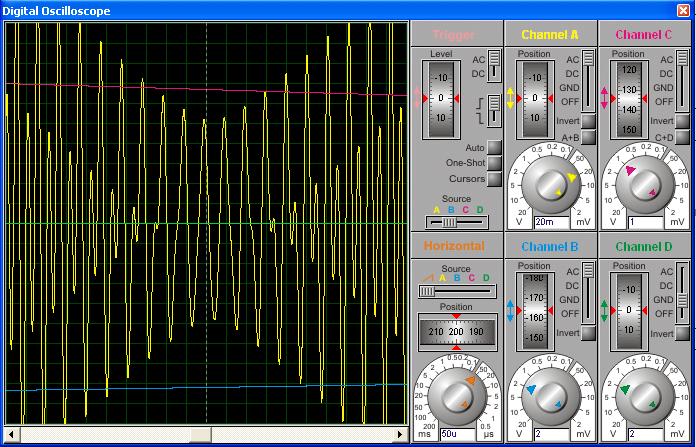
Task: Click Channel B blue dial knob
Action: click(x=551, y=397)
